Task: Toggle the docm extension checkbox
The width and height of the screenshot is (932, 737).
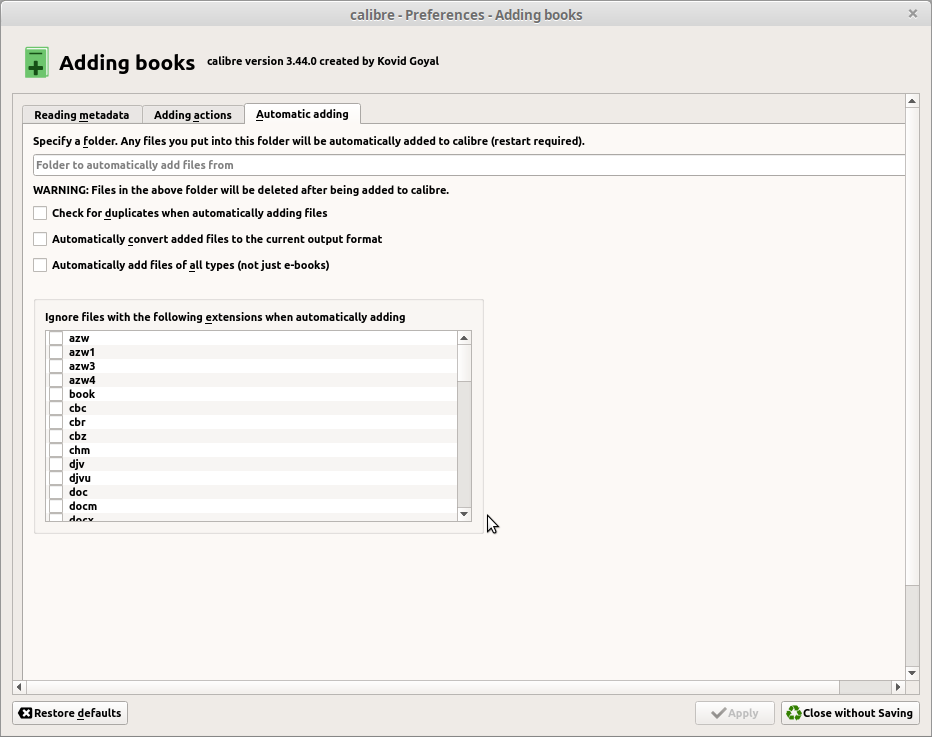Action: coord(56,506)
